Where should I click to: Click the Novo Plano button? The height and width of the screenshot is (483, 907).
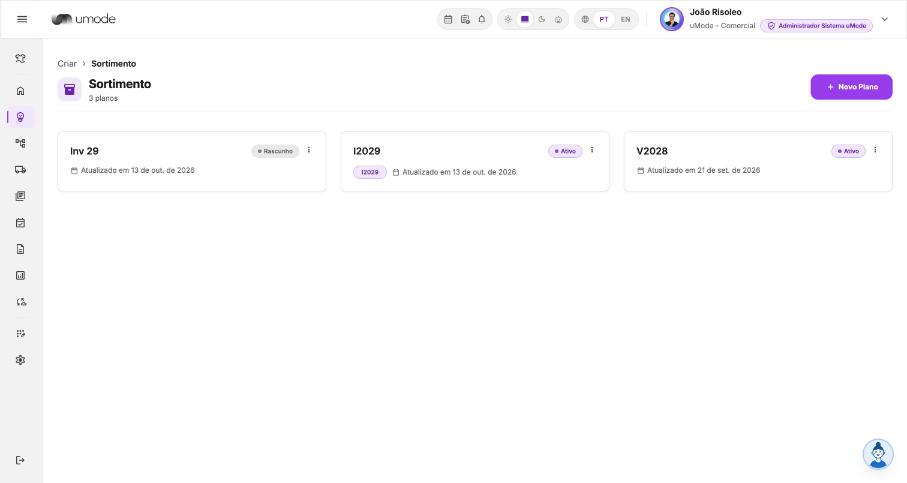coord(851,87)
